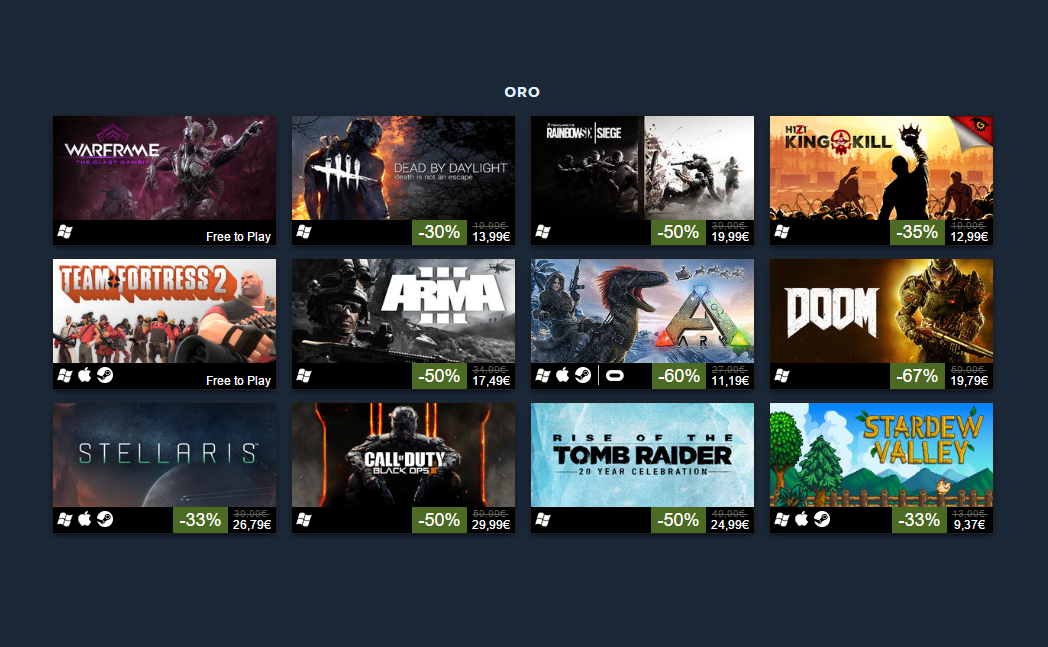Open the Warframe game banner
This screenshot has width=1048, height=647.
pos(164,168)
